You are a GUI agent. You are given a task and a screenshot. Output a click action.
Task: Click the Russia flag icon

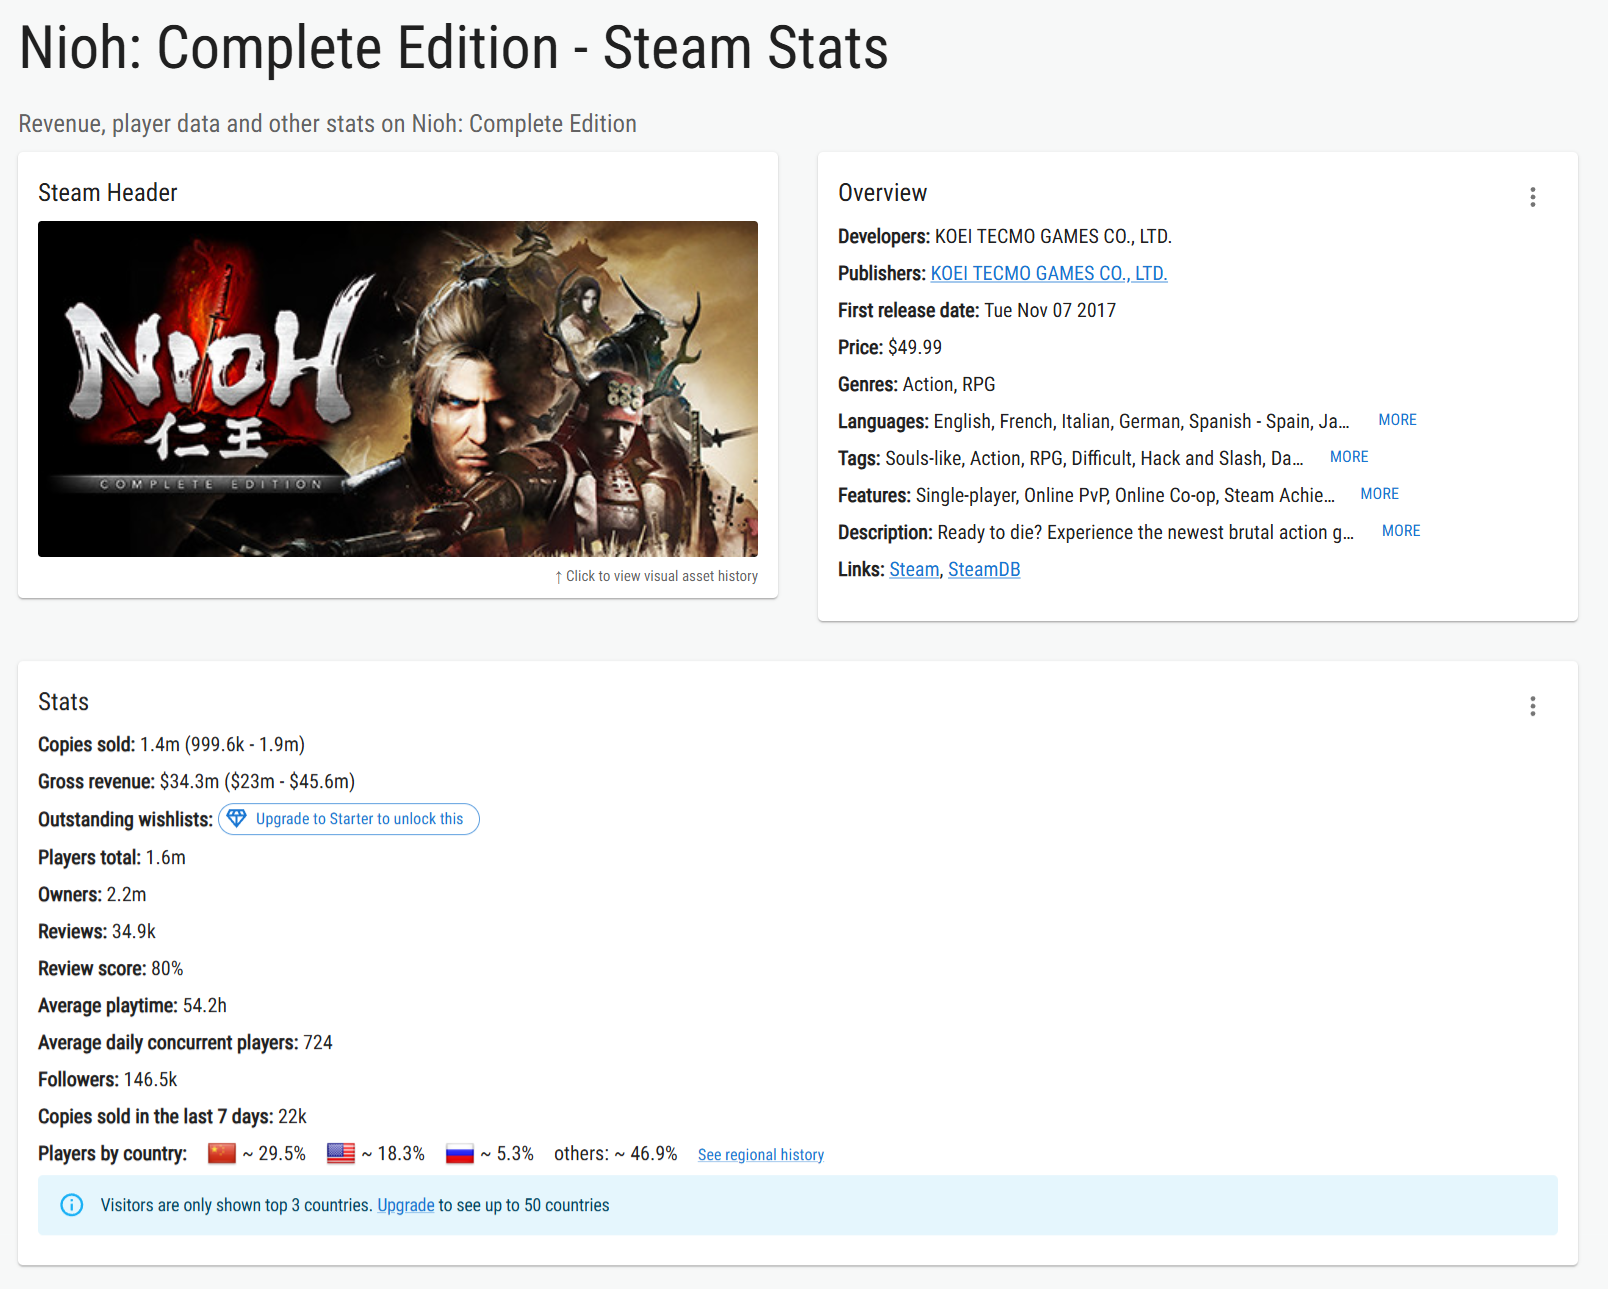click(x=460, y=1154)
